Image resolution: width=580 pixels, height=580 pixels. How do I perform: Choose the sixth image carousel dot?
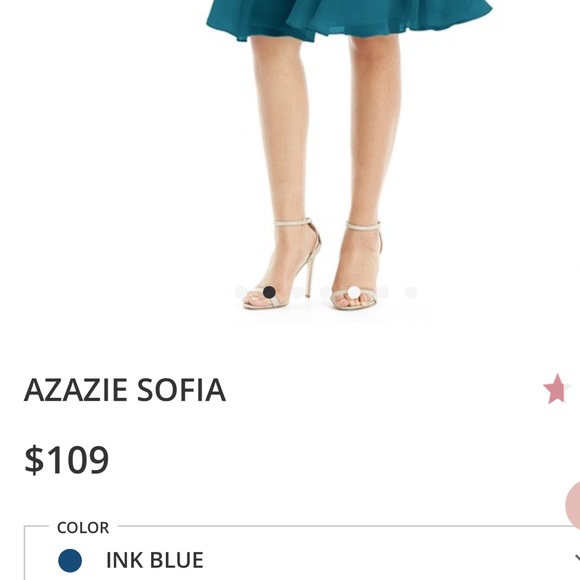(x=382, y=292)
